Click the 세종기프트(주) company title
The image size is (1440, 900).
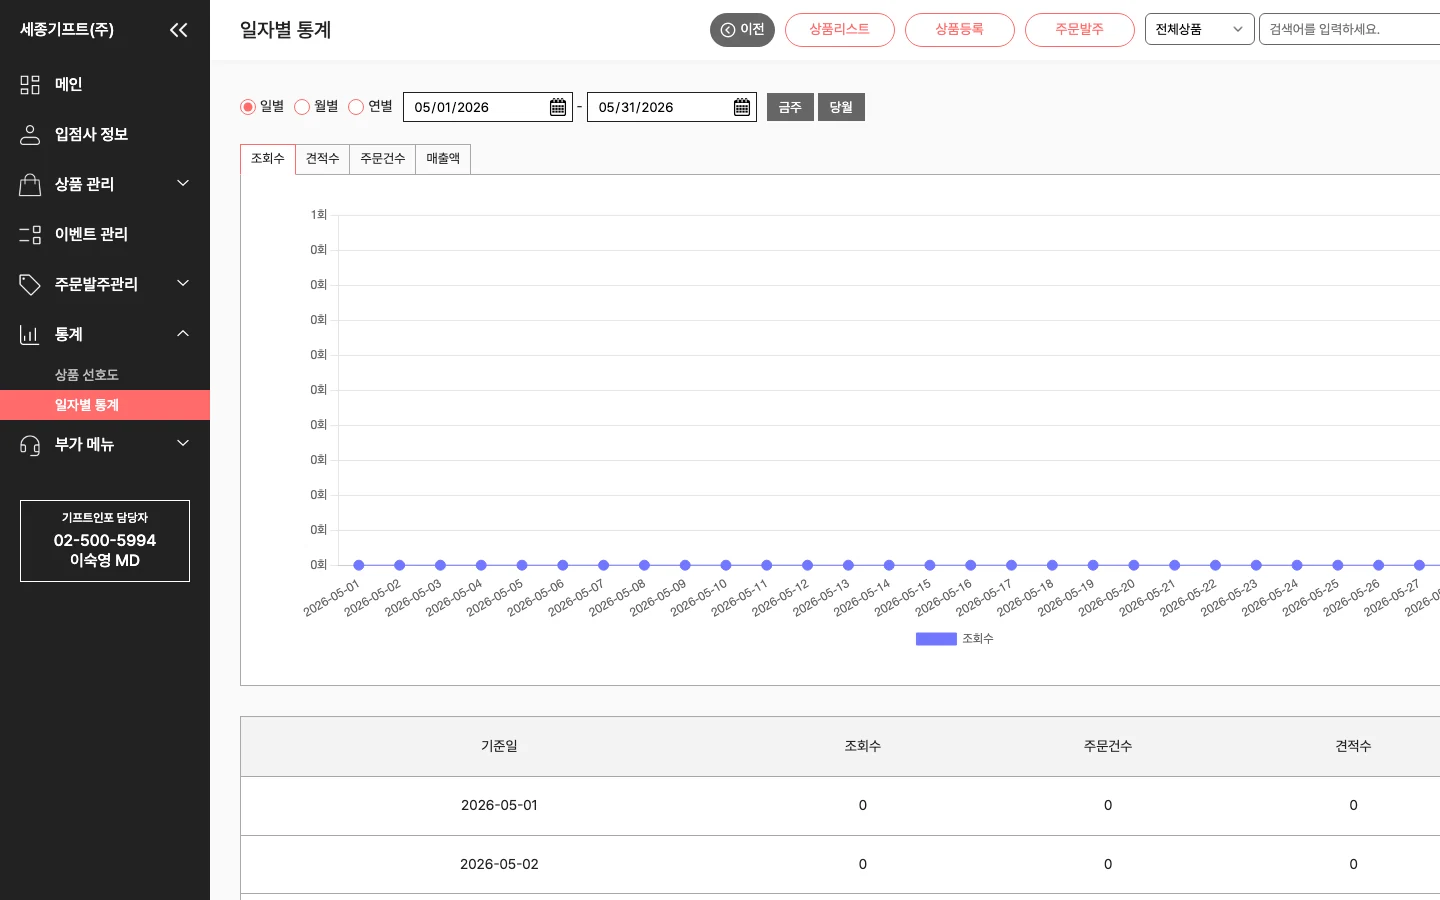point(67,30)
